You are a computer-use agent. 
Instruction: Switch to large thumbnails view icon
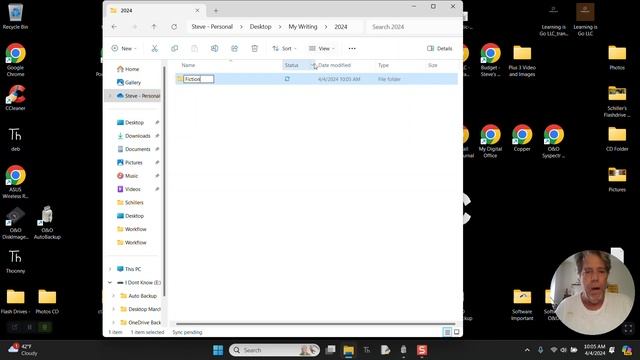[x=457, y=332]
